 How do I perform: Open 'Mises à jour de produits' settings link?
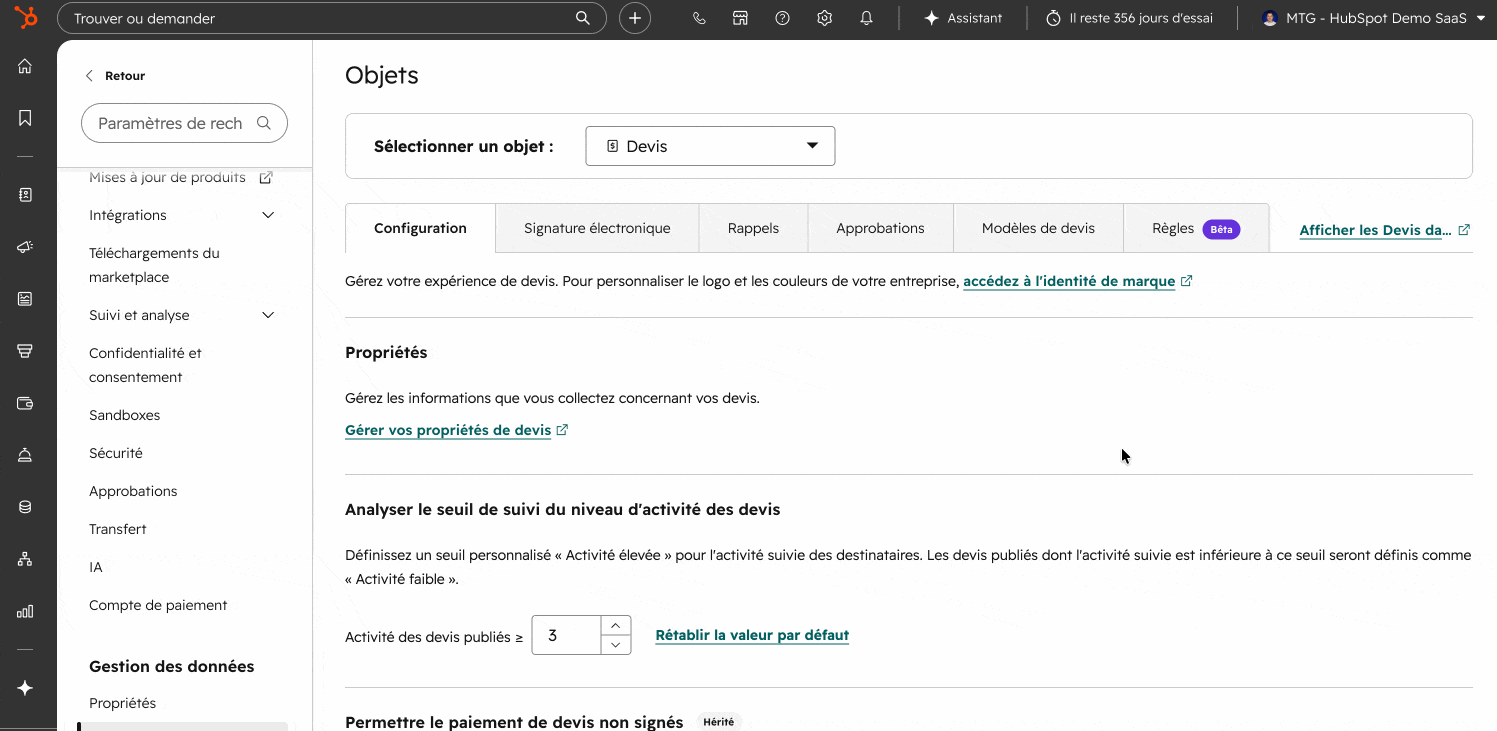[180, 177]
